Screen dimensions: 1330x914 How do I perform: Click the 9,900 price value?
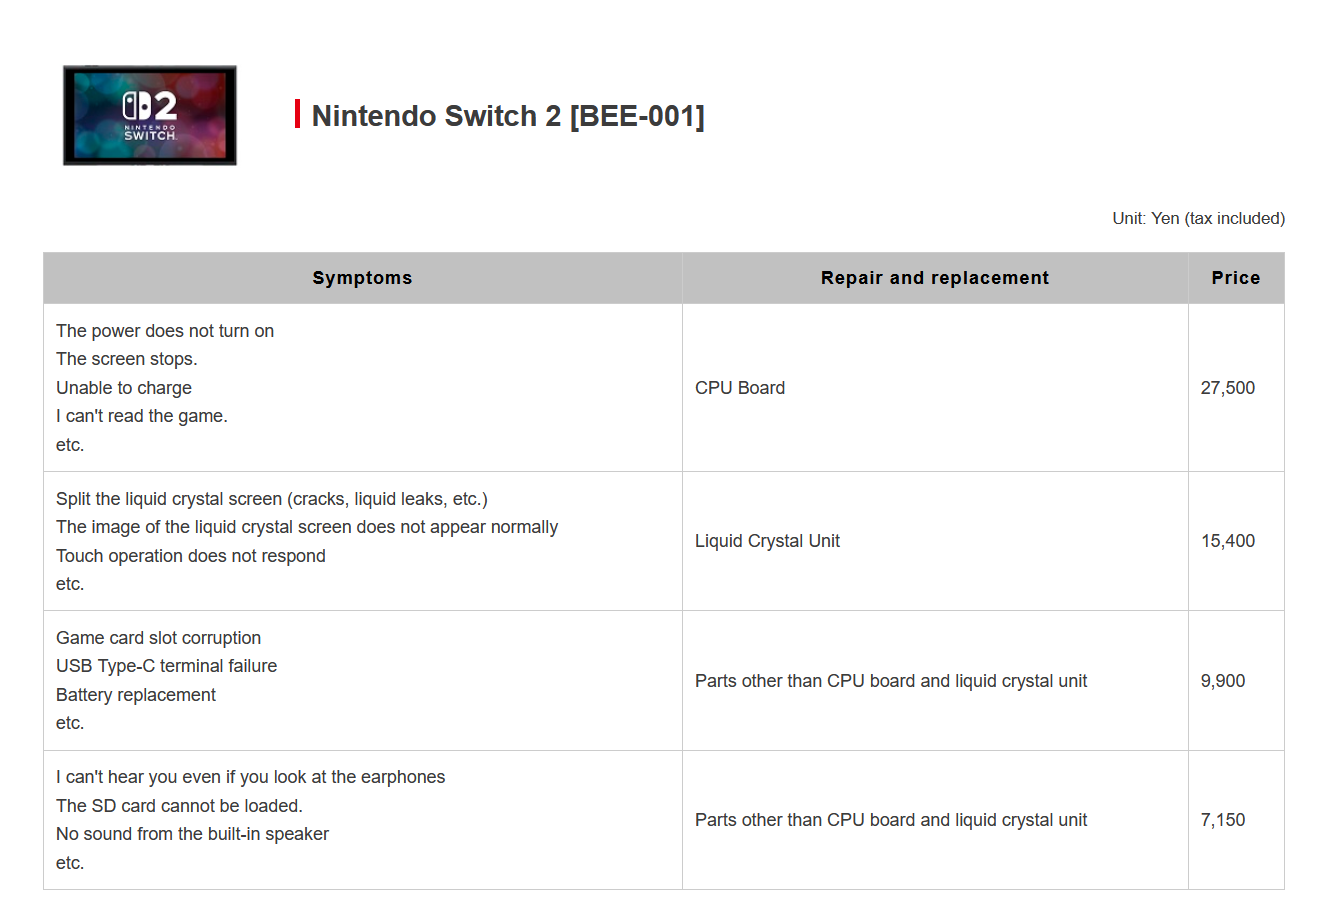coord(1222,681)
